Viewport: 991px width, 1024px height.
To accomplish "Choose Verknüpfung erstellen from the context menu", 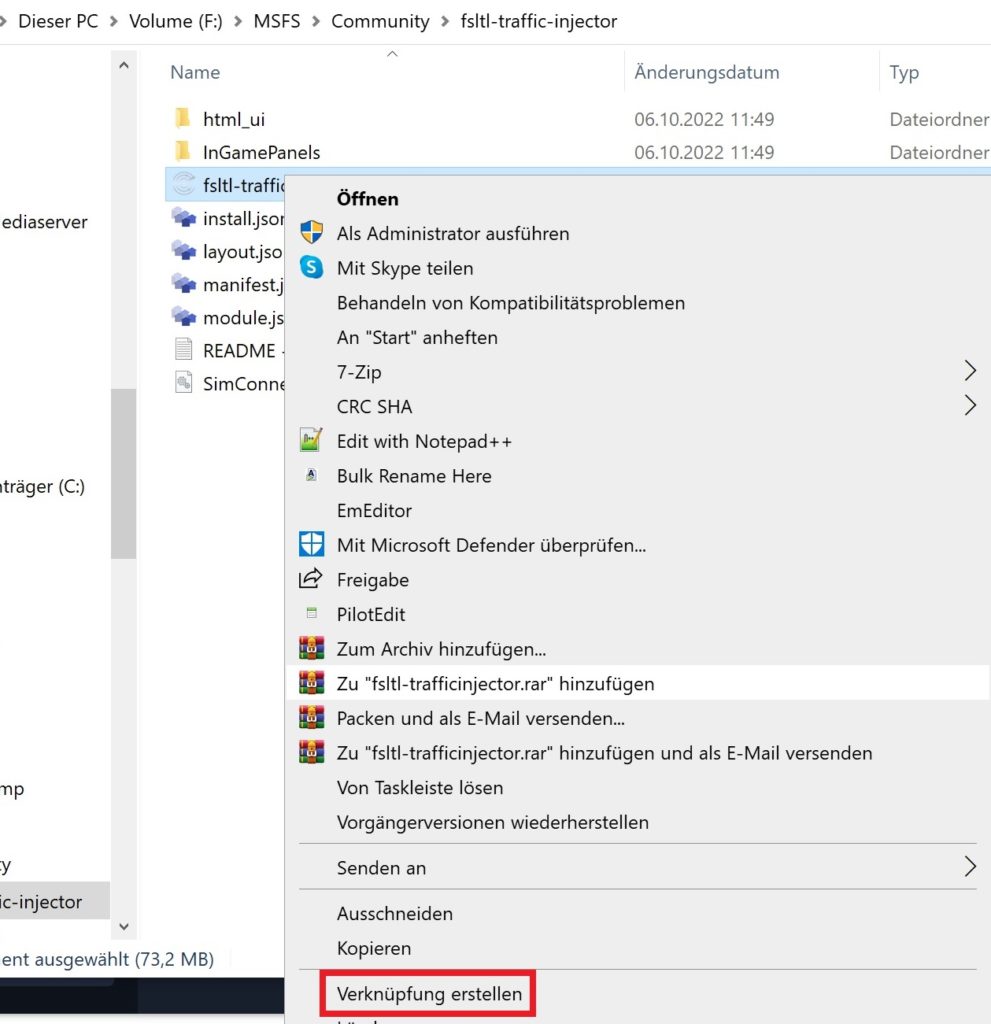I will pyautogui.click(x=429, y=994).
